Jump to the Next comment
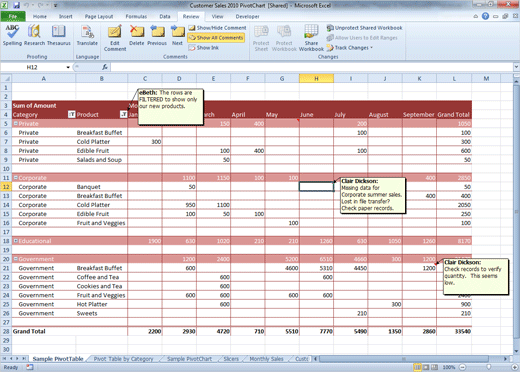Viewport: 520px width, 372px height. coord(177,35)
